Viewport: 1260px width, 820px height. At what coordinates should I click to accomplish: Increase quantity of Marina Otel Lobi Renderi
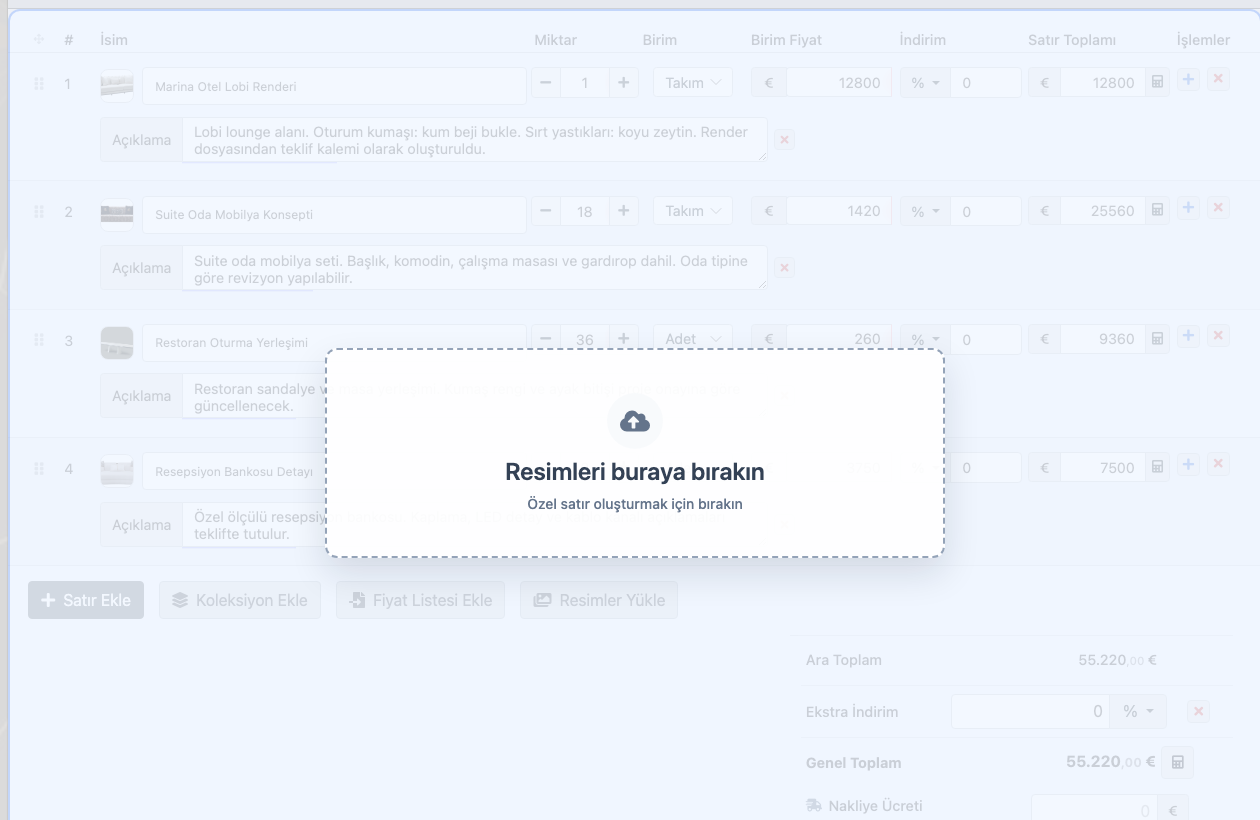click(624, 82)
